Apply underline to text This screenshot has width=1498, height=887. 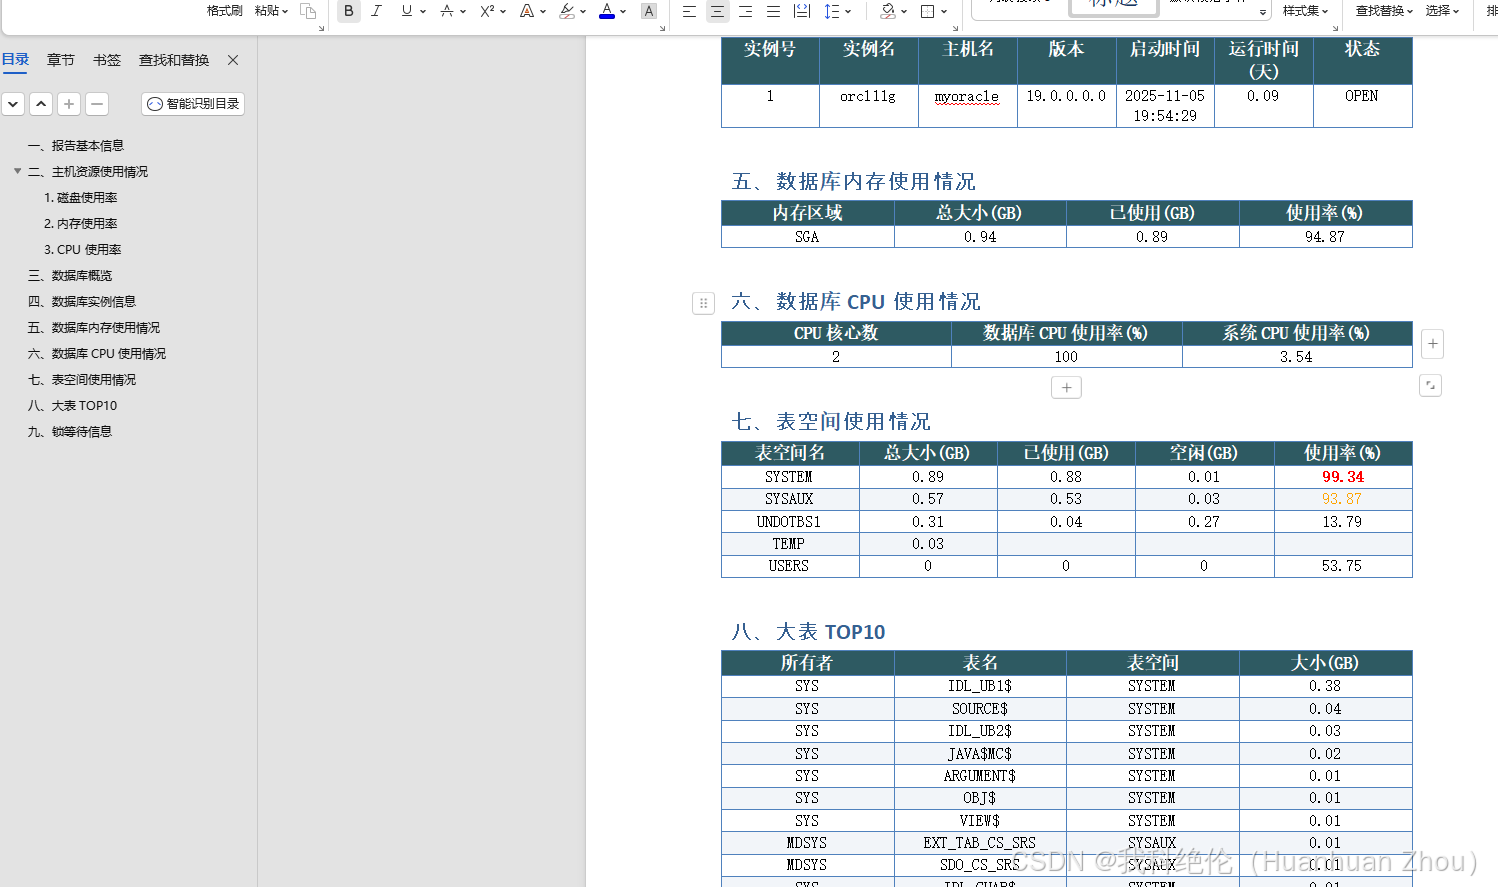[407, 11]
